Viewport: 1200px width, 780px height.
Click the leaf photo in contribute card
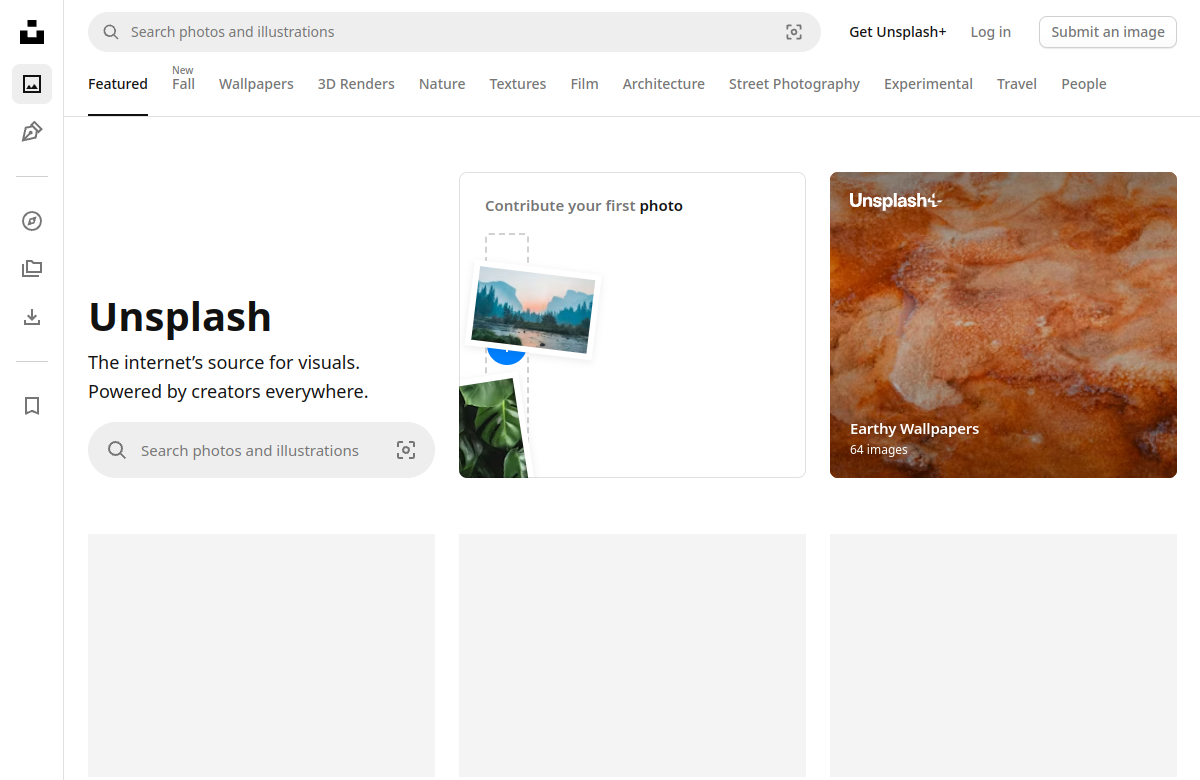click(494, 428)
